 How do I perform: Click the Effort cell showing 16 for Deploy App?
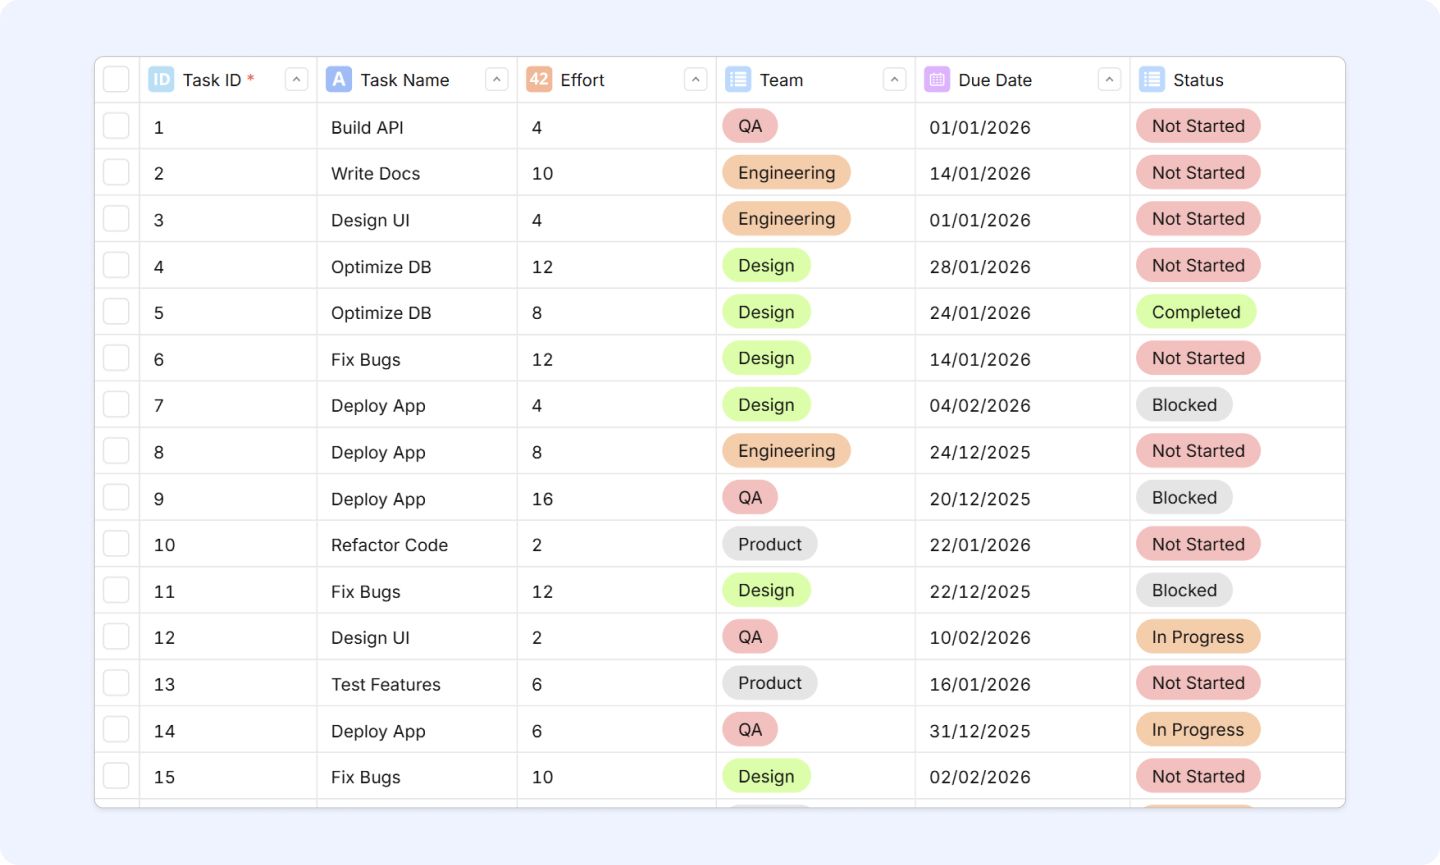(x=541, y=498)
